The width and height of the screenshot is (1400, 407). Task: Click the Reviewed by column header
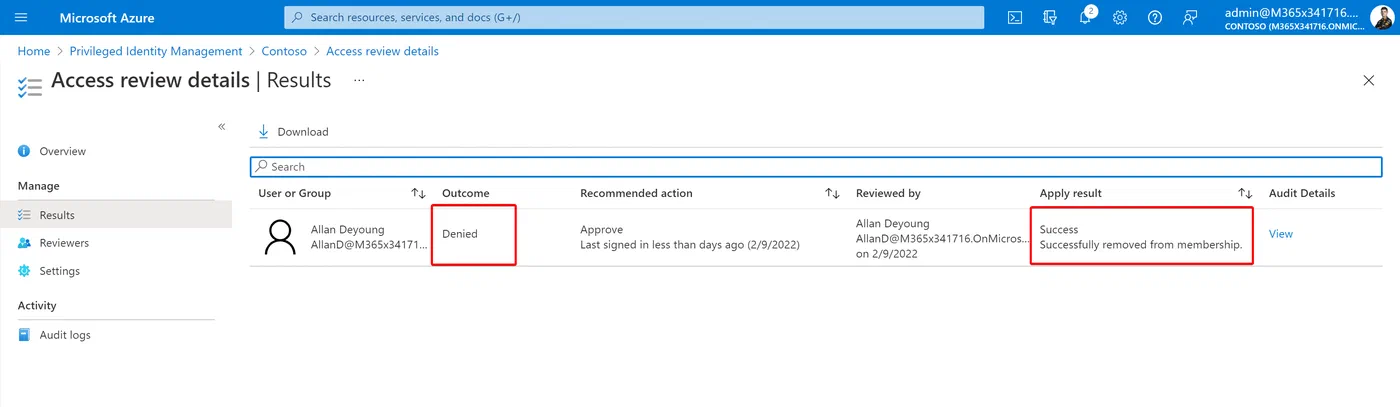click(888, 193)
